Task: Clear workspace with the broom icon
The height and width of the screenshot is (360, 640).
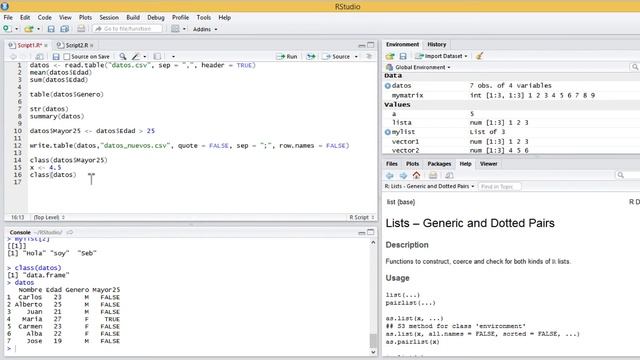Action: click(480, 56)
